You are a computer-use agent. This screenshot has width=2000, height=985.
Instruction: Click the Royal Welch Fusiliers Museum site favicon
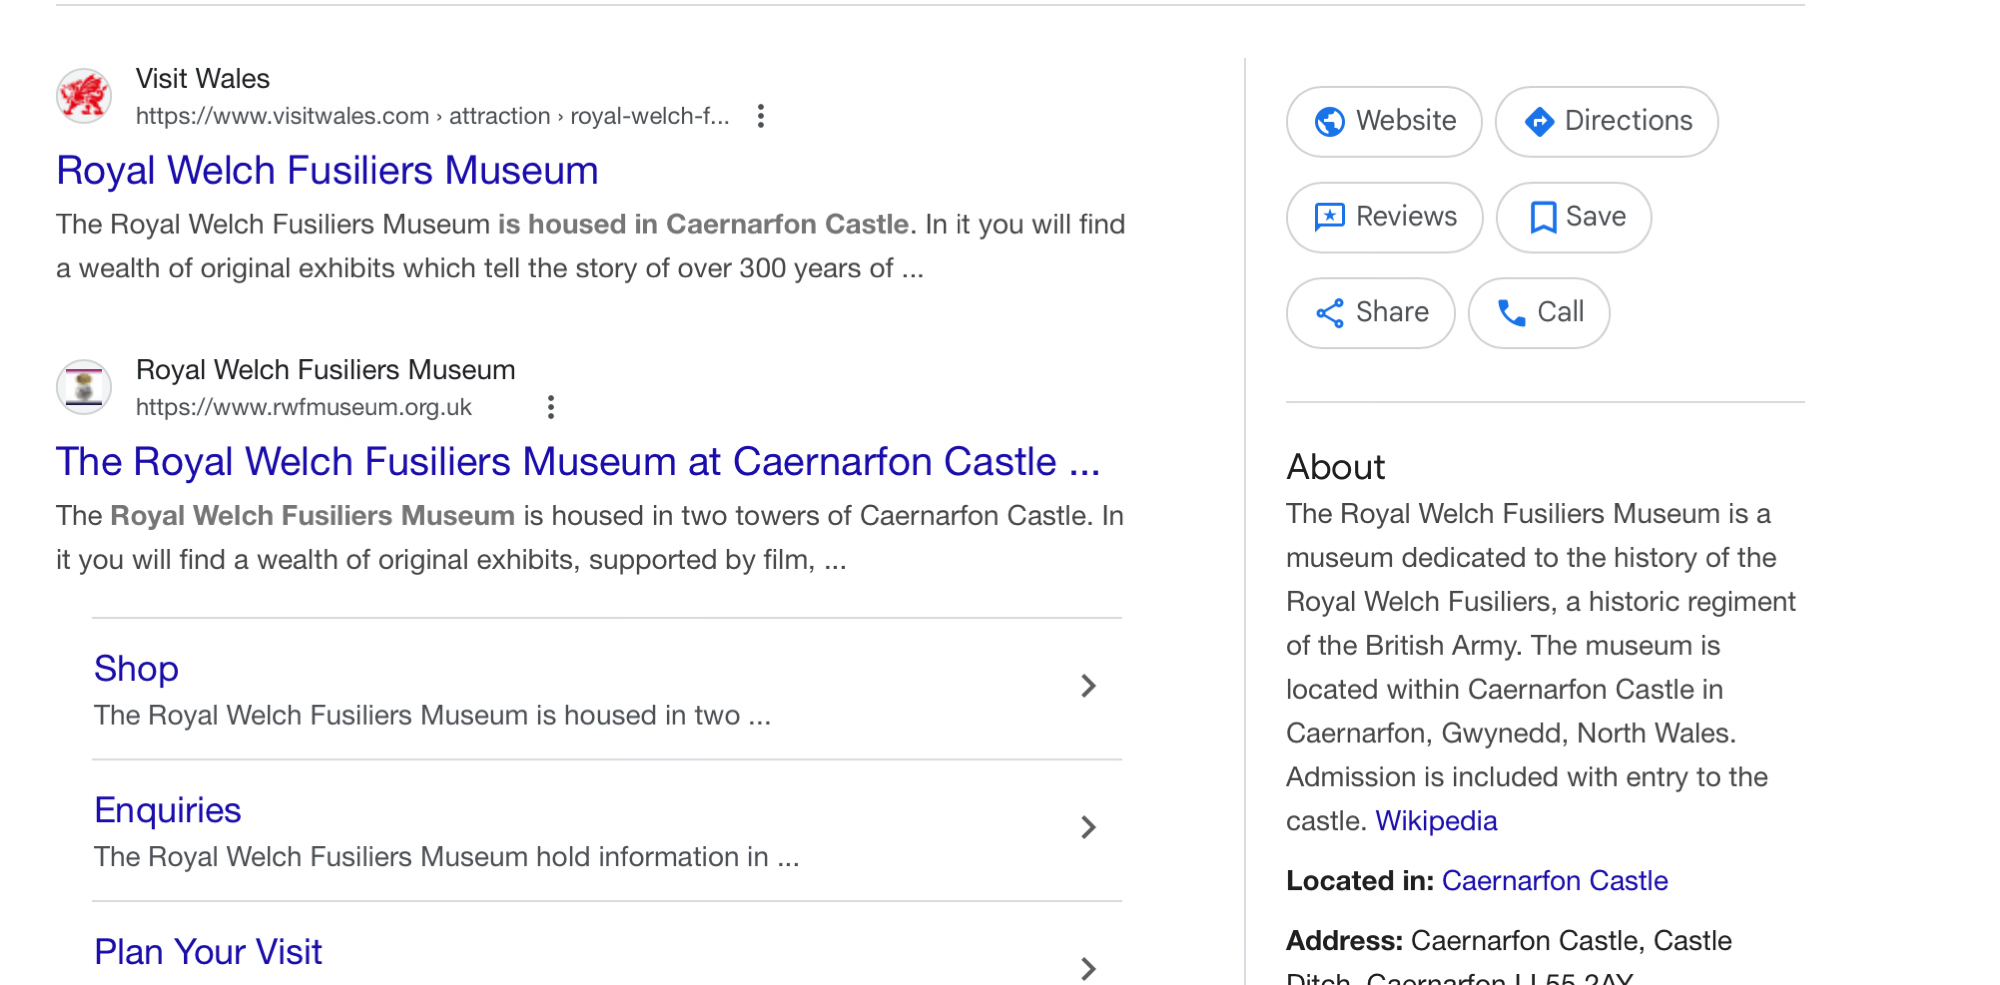[x=84, y=387]
